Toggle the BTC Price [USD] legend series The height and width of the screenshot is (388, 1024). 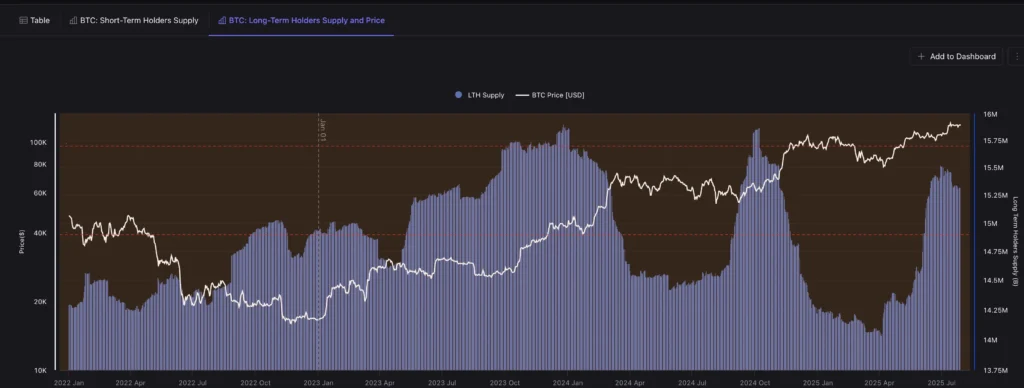click(x=550, y=95)
